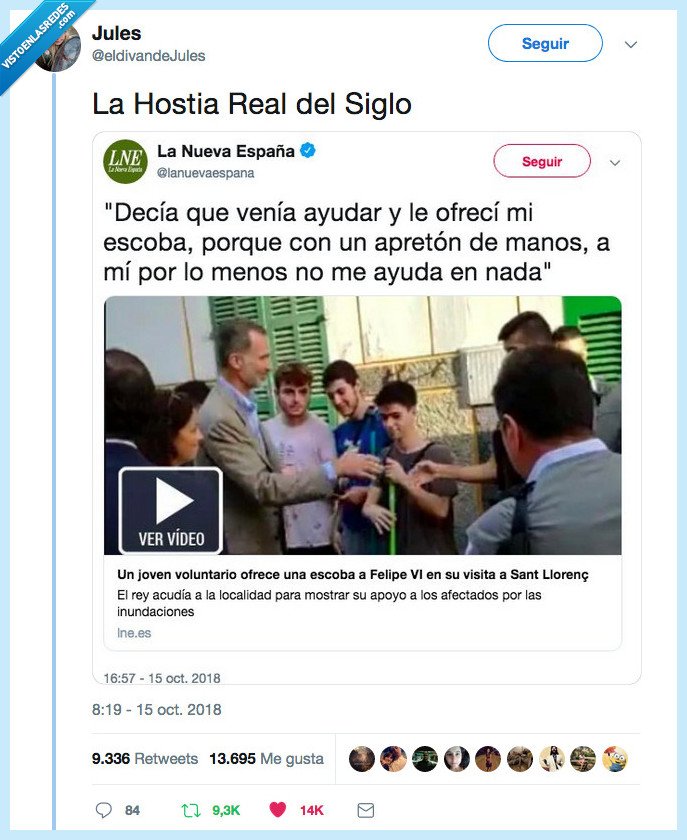Screen dimensions: 687x840
Task: Open the embedded news video thumbnail
Action: click(x=363, y=425)
